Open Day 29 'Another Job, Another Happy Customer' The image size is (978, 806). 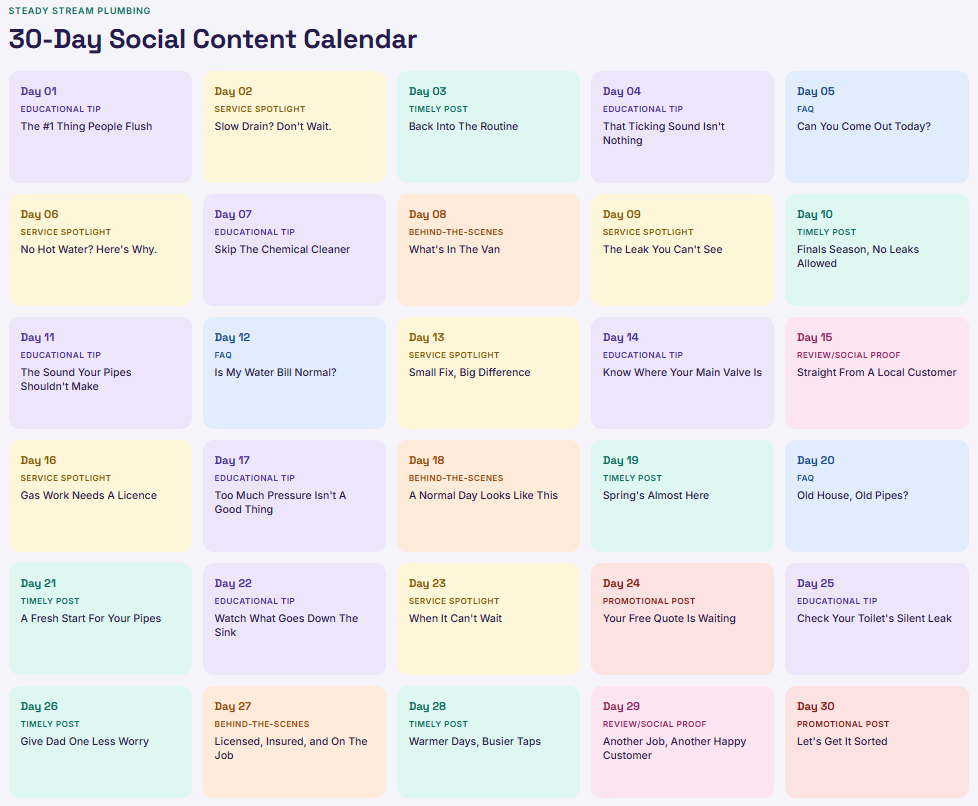682,742
